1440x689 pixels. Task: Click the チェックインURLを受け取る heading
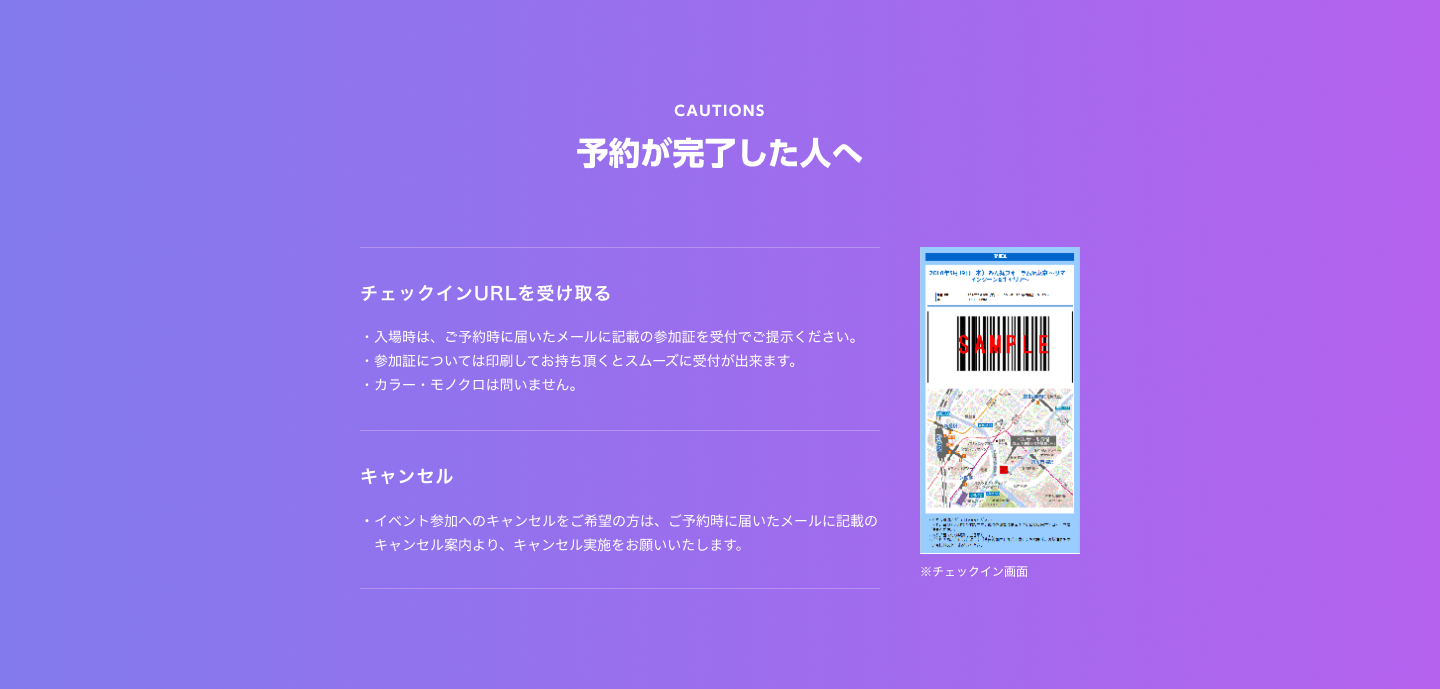pos(485,294)
